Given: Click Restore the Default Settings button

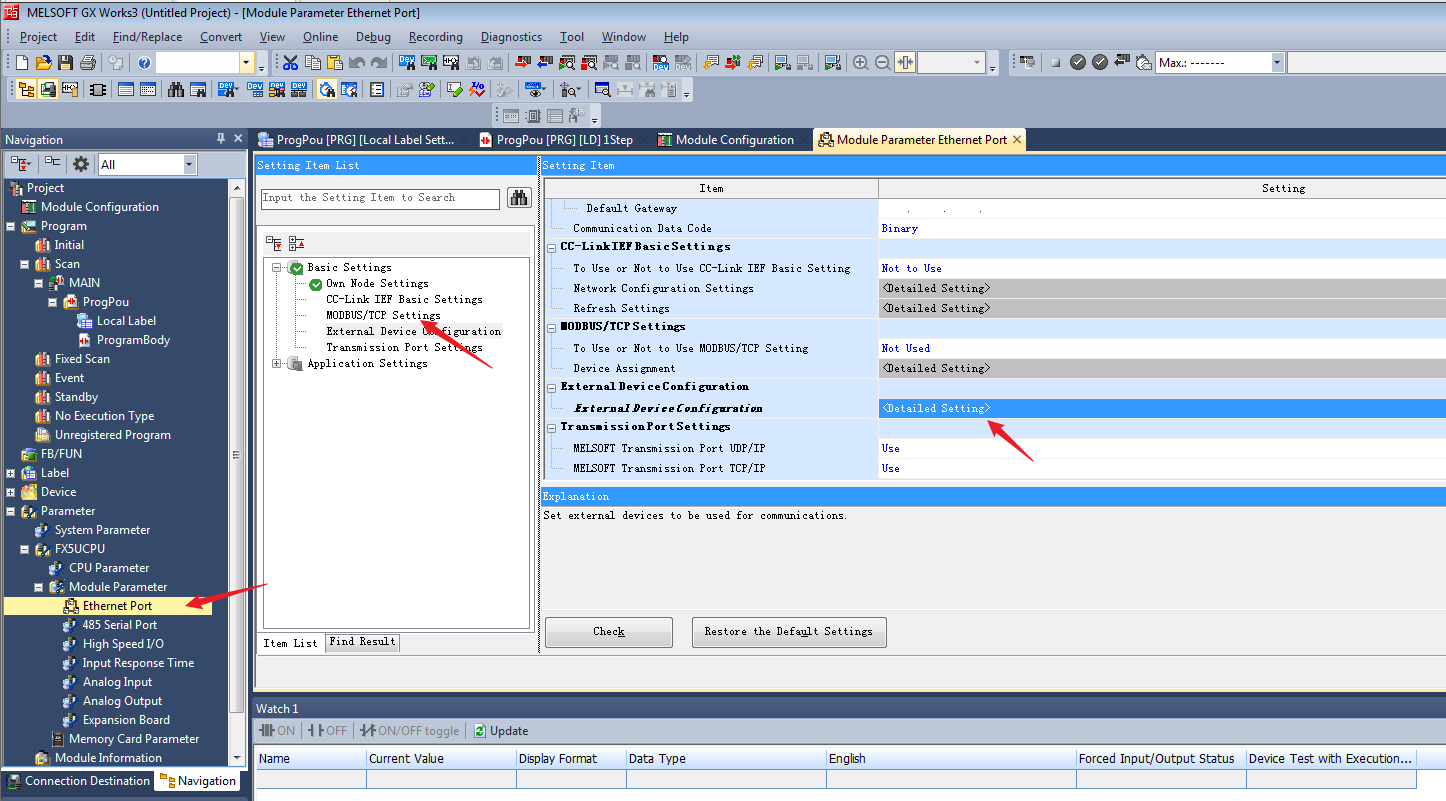Looking at the screenshot, I should [x=788, y=632].
